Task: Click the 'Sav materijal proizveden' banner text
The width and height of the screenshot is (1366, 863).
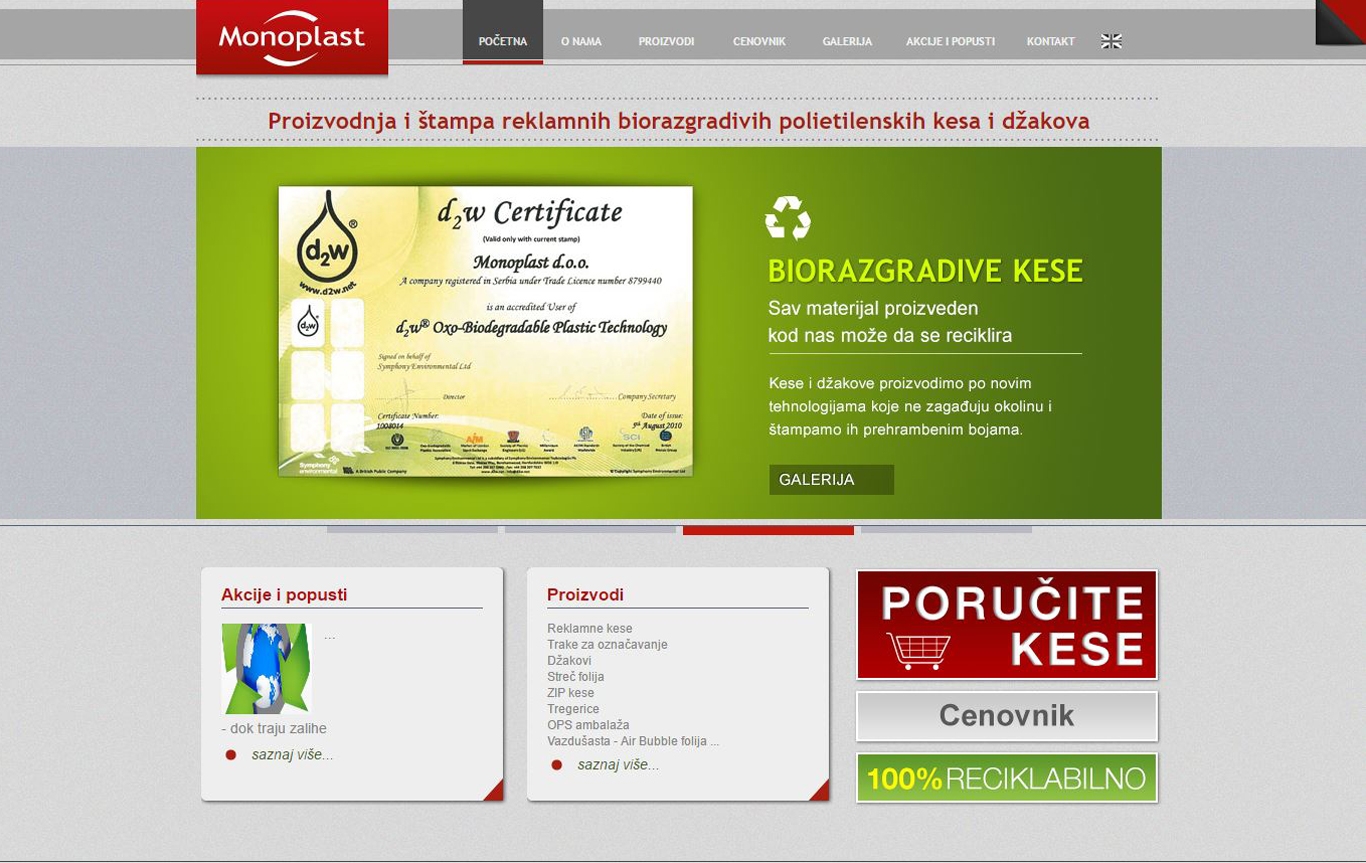Action: tap(873, 308)
